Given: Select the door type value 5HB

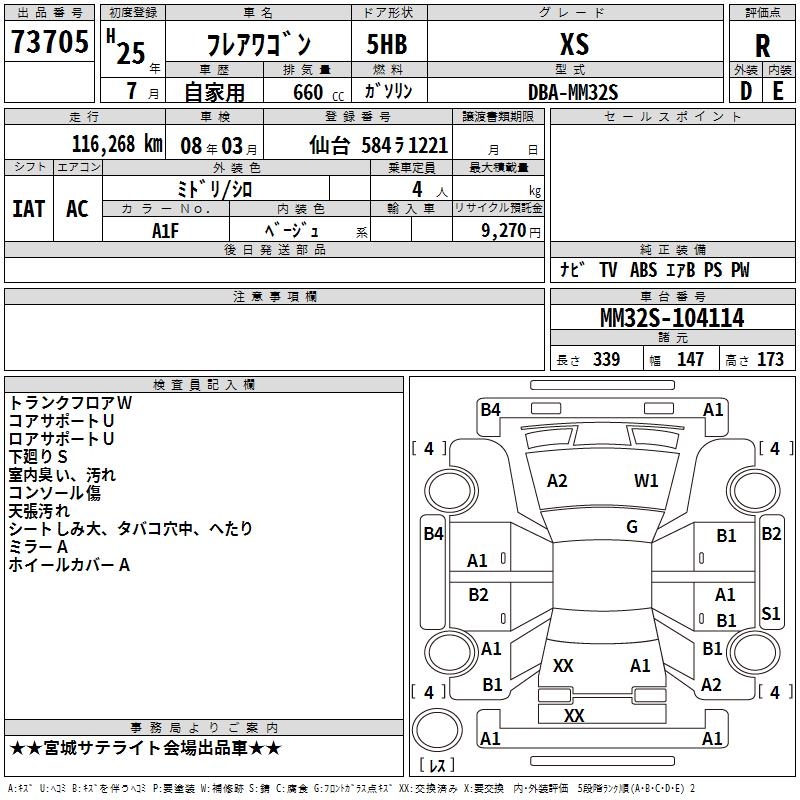Looking at the screenshot, I should pyautogui.click(x=387, y=44).
